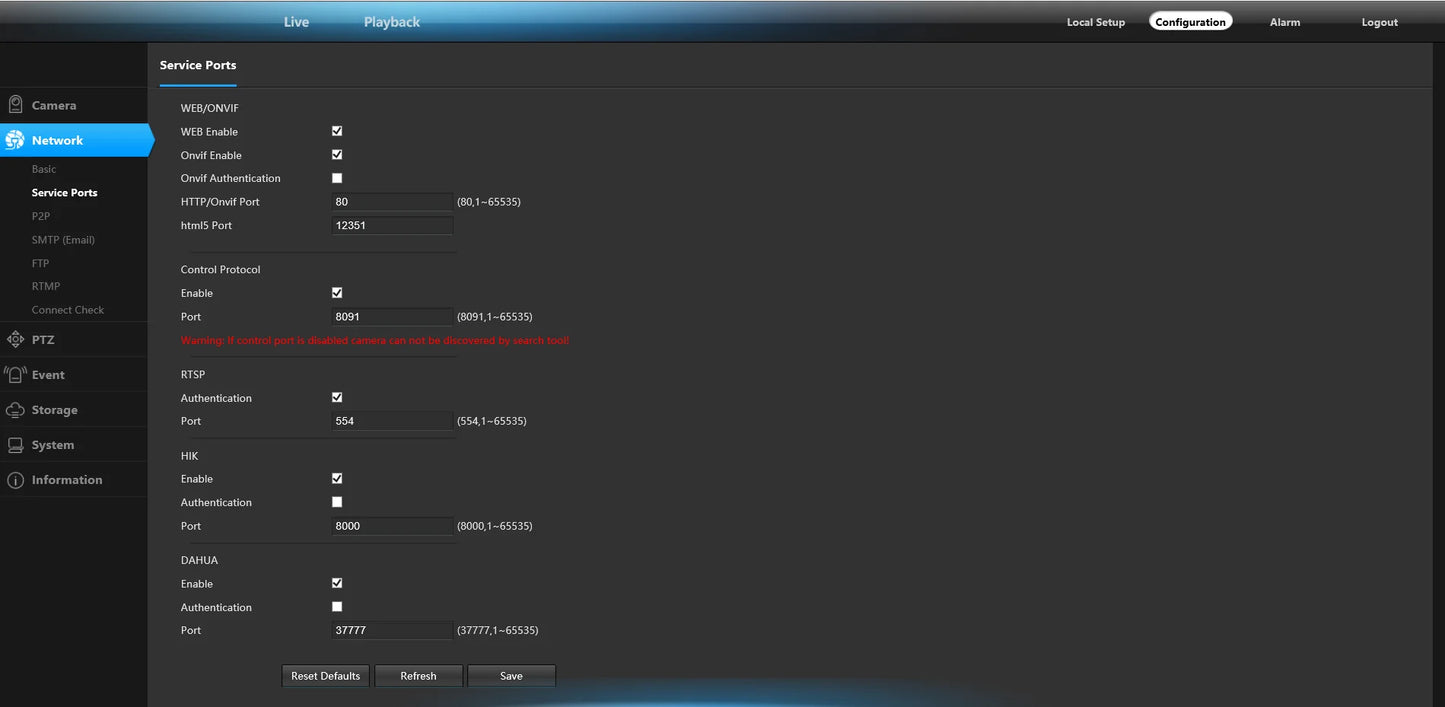Viewport: 1445px width, 707px height.
Task: Select SMTP (Email) in Network submenu
Action: tap(63, 240)
